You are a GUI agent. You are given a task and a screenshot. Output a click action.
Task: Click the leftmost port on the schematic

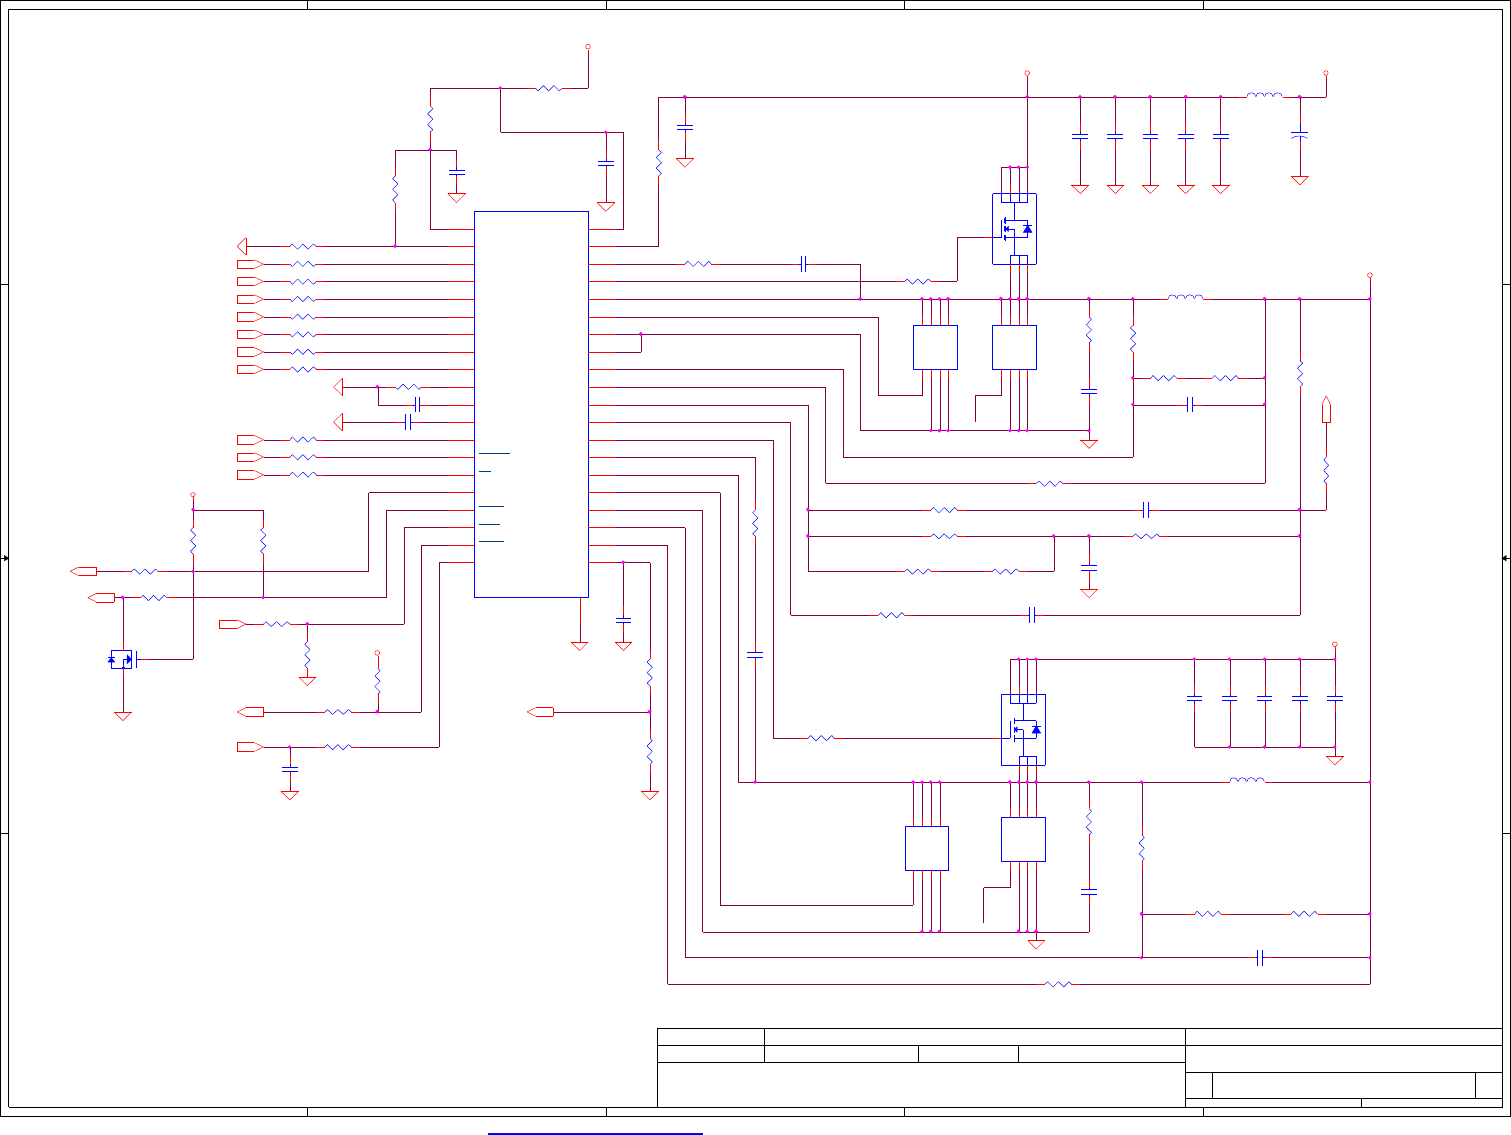(84, 571)
